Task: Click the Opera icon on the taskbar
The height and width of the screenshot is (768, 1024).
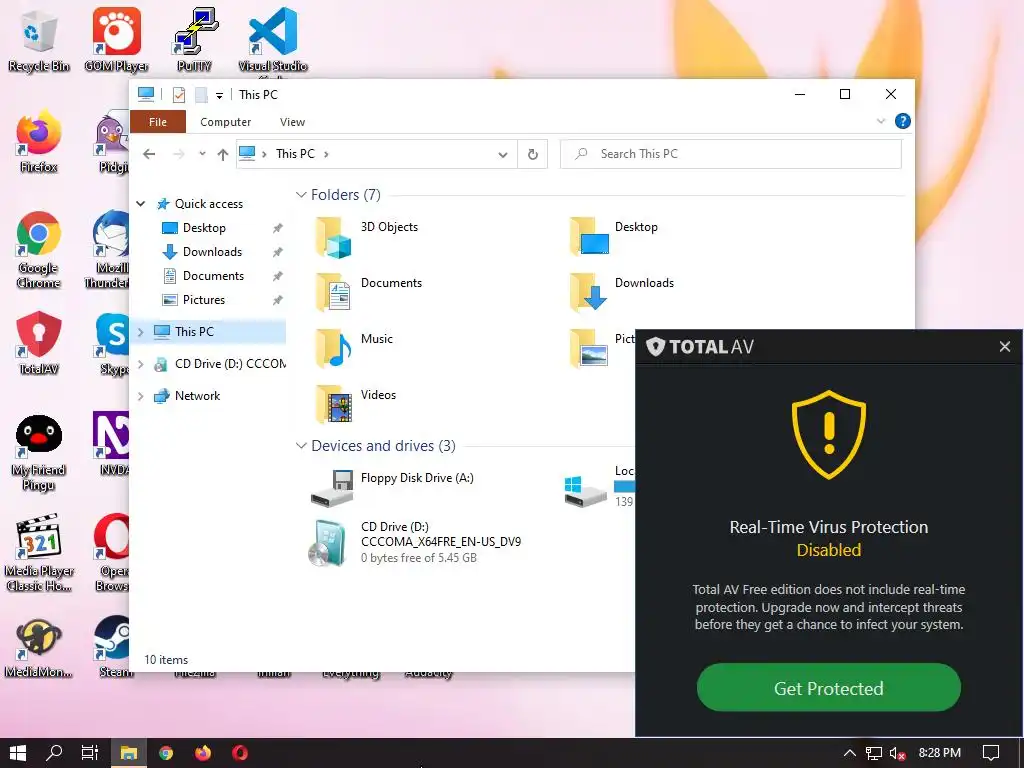Action: pos(240,753)
